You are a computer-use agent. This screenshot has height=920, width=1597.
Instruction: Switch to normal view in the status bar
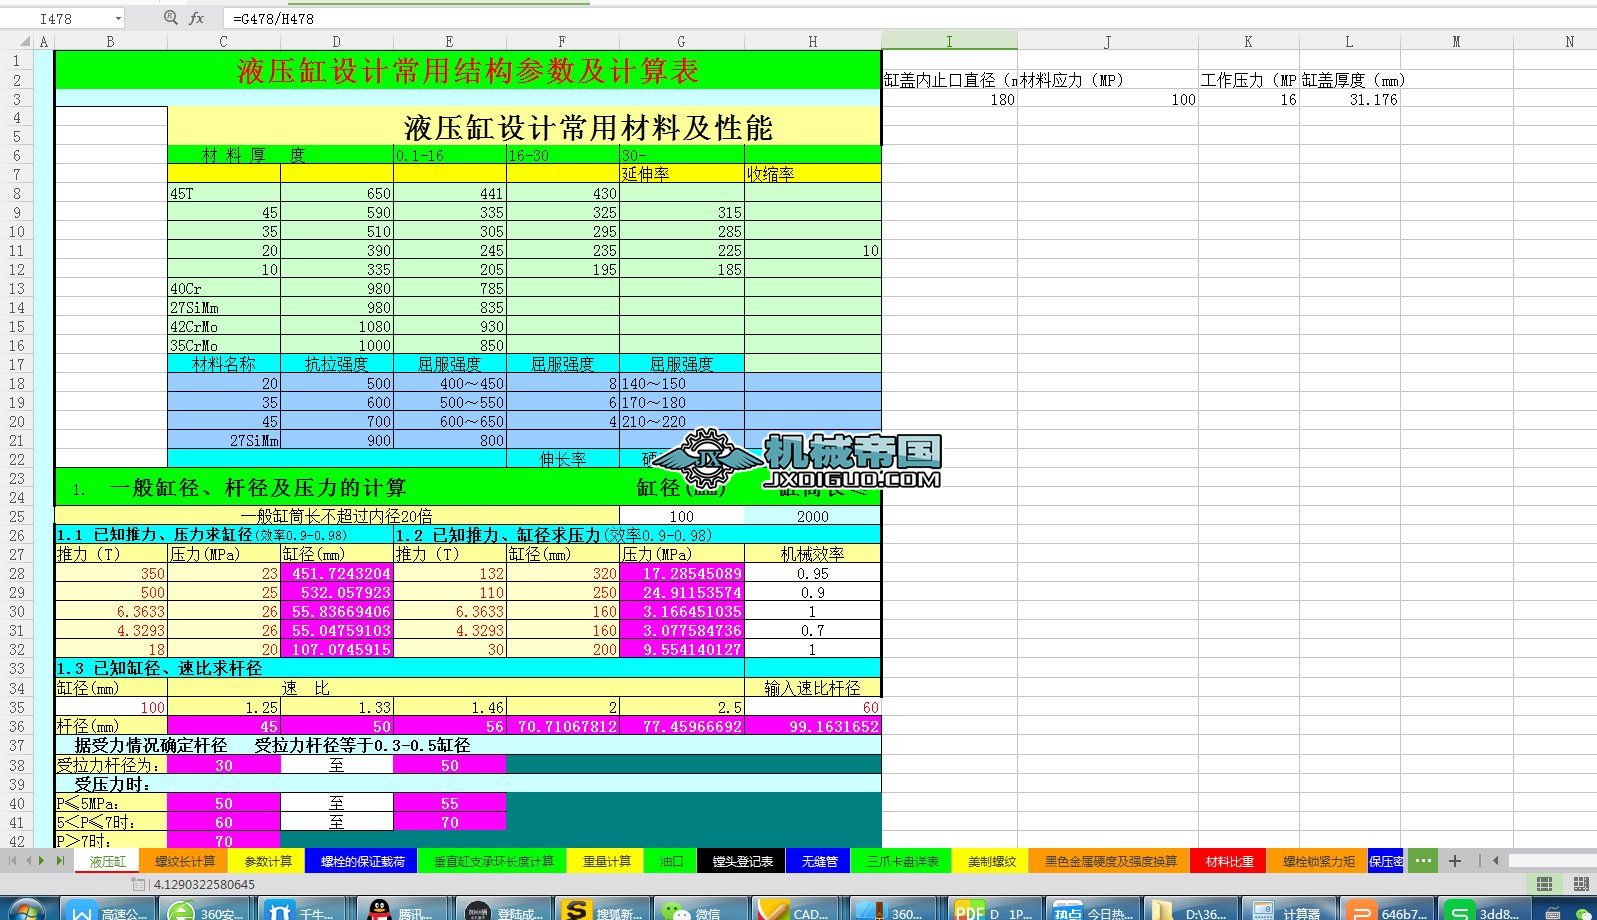click(1545, 884)
